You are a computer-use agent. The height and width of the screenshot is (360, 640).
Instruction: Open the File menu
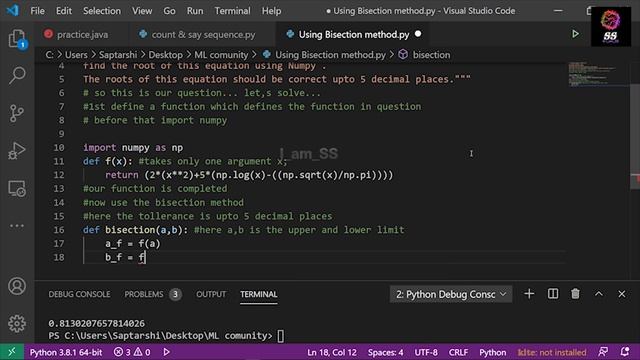click(38, 11)
